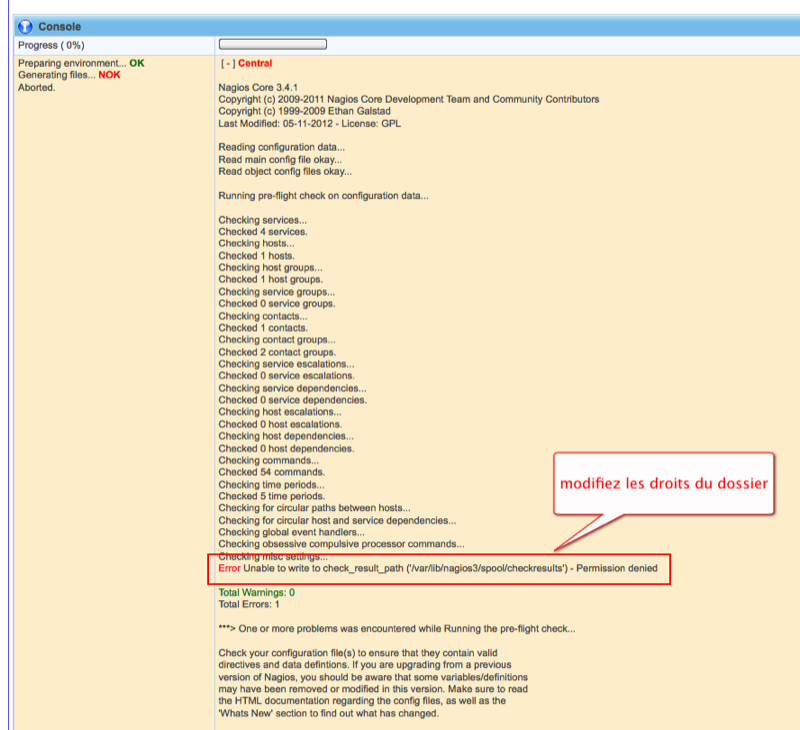Click the 'Generating files...' text
The image size is (800, 730).
pyautogui.click(x=56, y=75)
